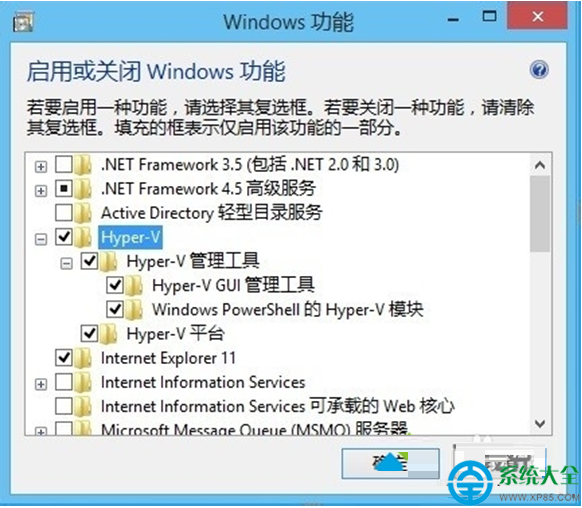
Task: Click the Hyper-V GUI 管理工具 folder icon
Action: point(134,285)
